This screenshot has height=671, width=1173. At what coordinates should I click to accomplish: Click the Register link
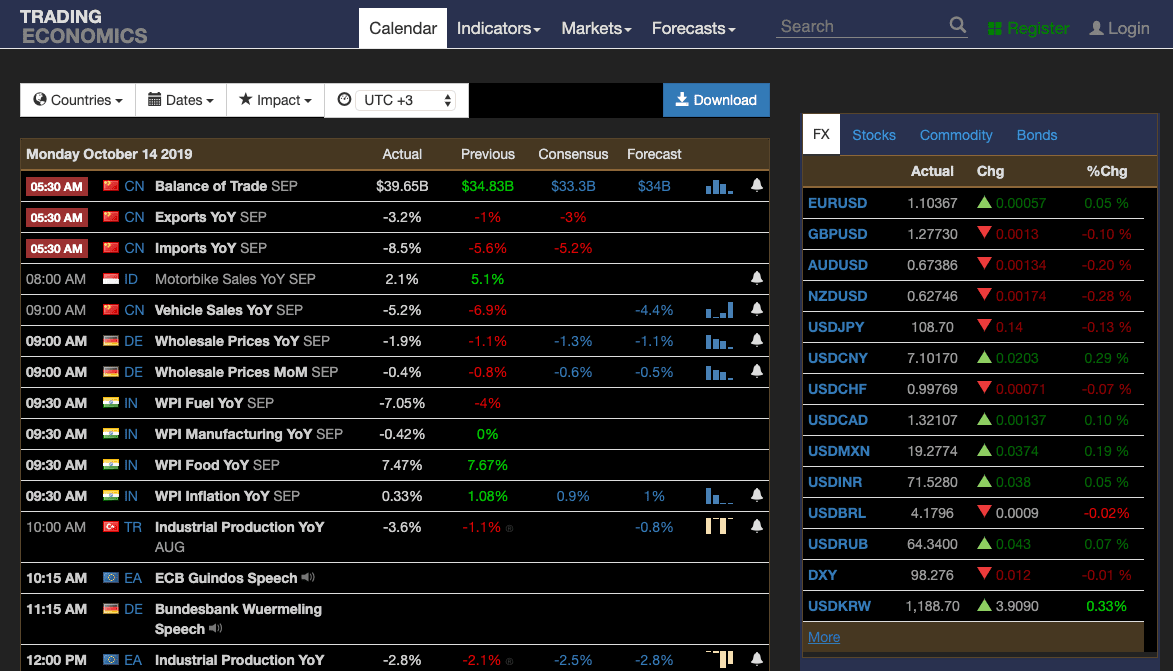(1029, 28)
